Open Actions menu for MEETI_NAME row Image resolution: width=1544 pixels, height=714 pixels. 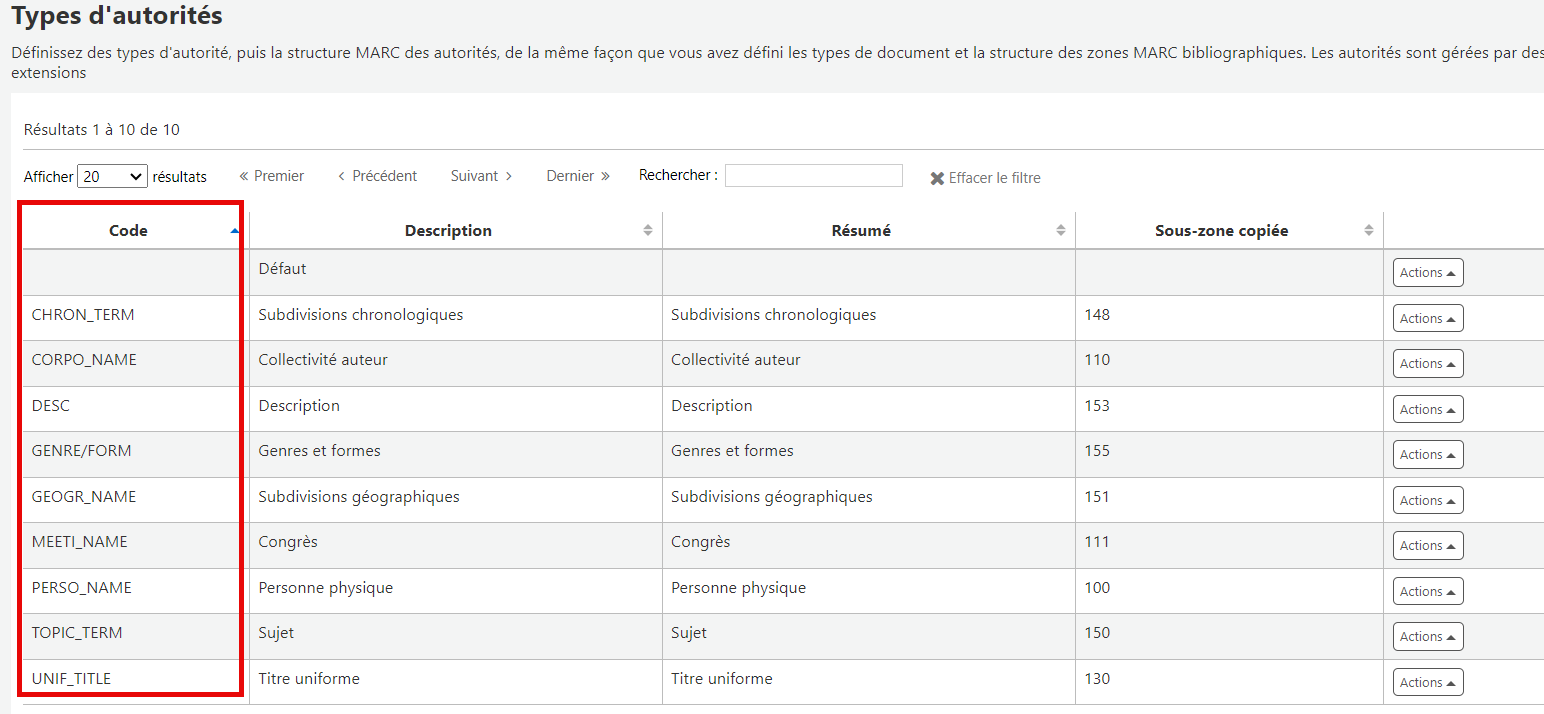1428,546
